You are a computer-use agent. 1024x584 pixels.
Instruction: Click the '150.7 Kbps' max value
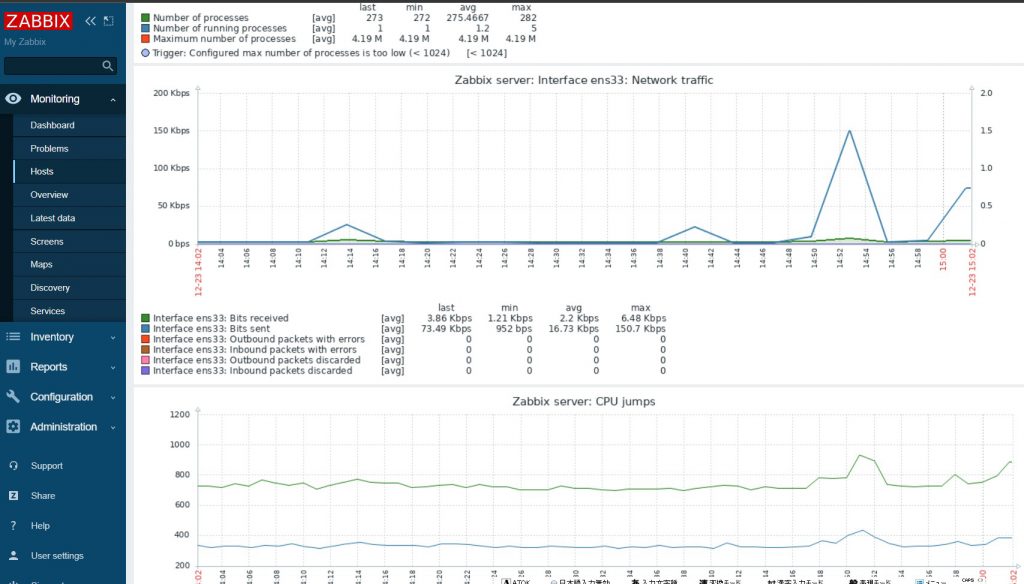(x=640, y=329)
